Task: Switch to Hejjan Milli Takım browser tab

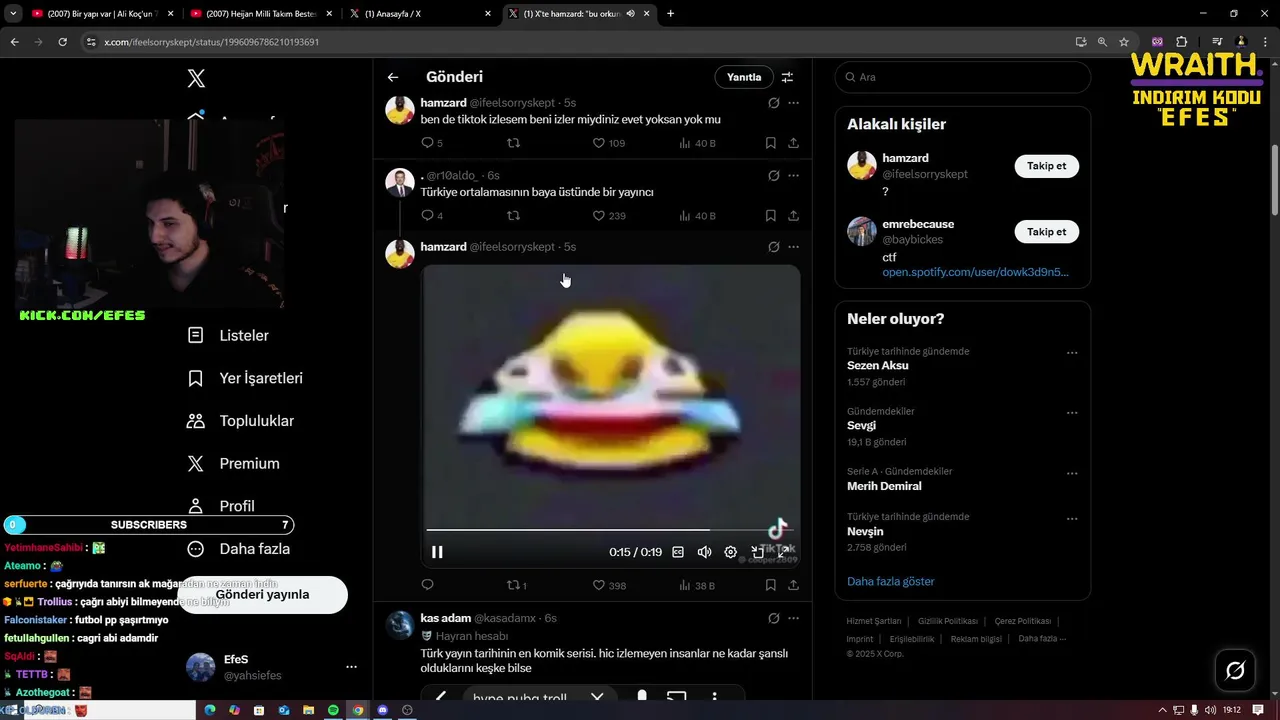Action: [260, 13]
